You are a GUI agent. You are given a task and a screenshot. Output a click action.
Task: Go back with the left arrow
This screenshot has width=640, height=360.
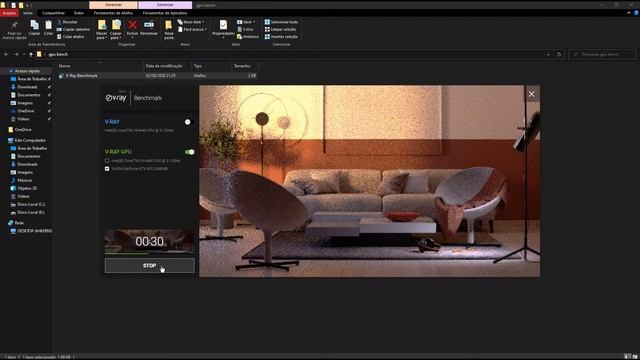(x=6, y=54)
